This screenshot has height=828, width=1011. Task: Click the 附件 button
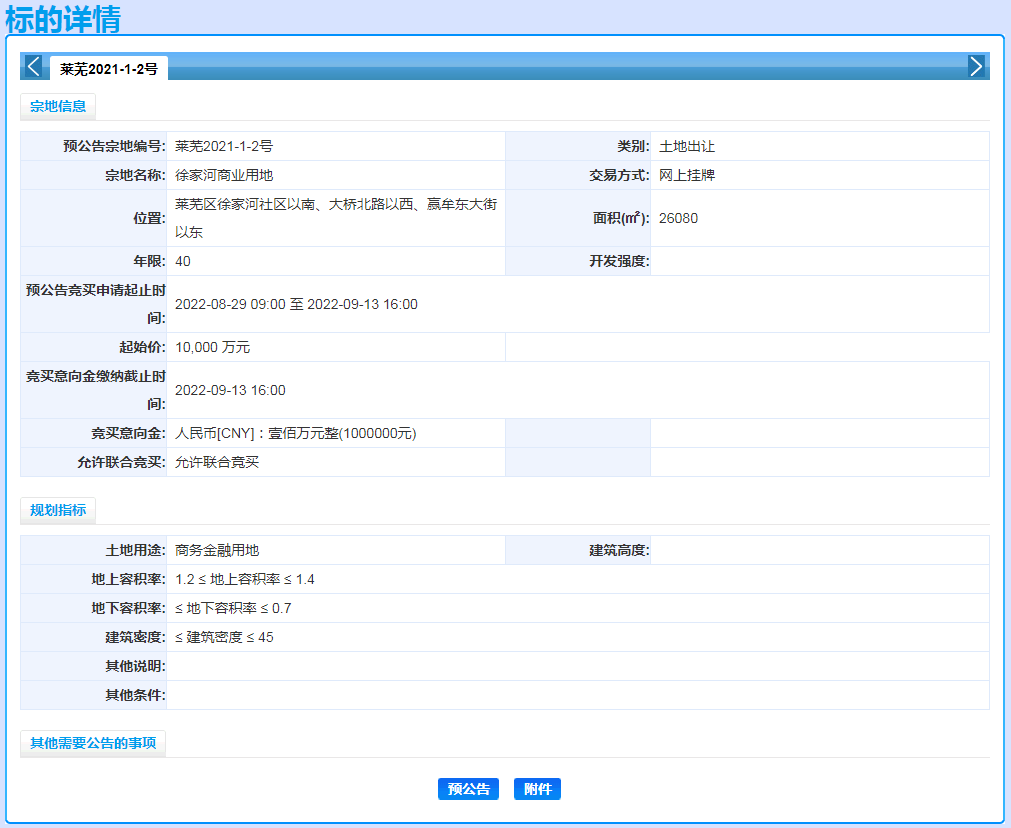538,789
